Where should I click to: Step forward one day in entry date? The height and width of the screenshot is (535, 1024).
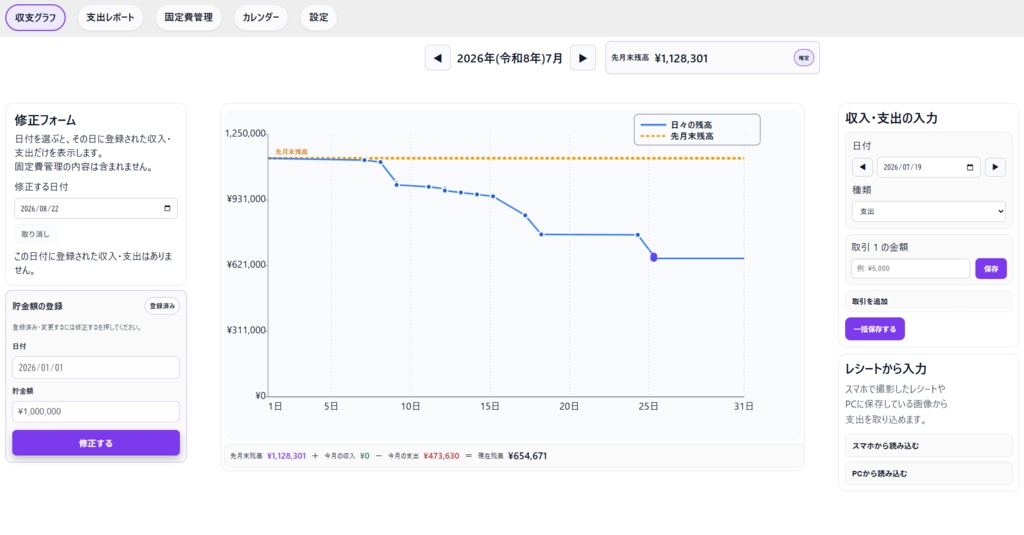(x=995, y=167)
